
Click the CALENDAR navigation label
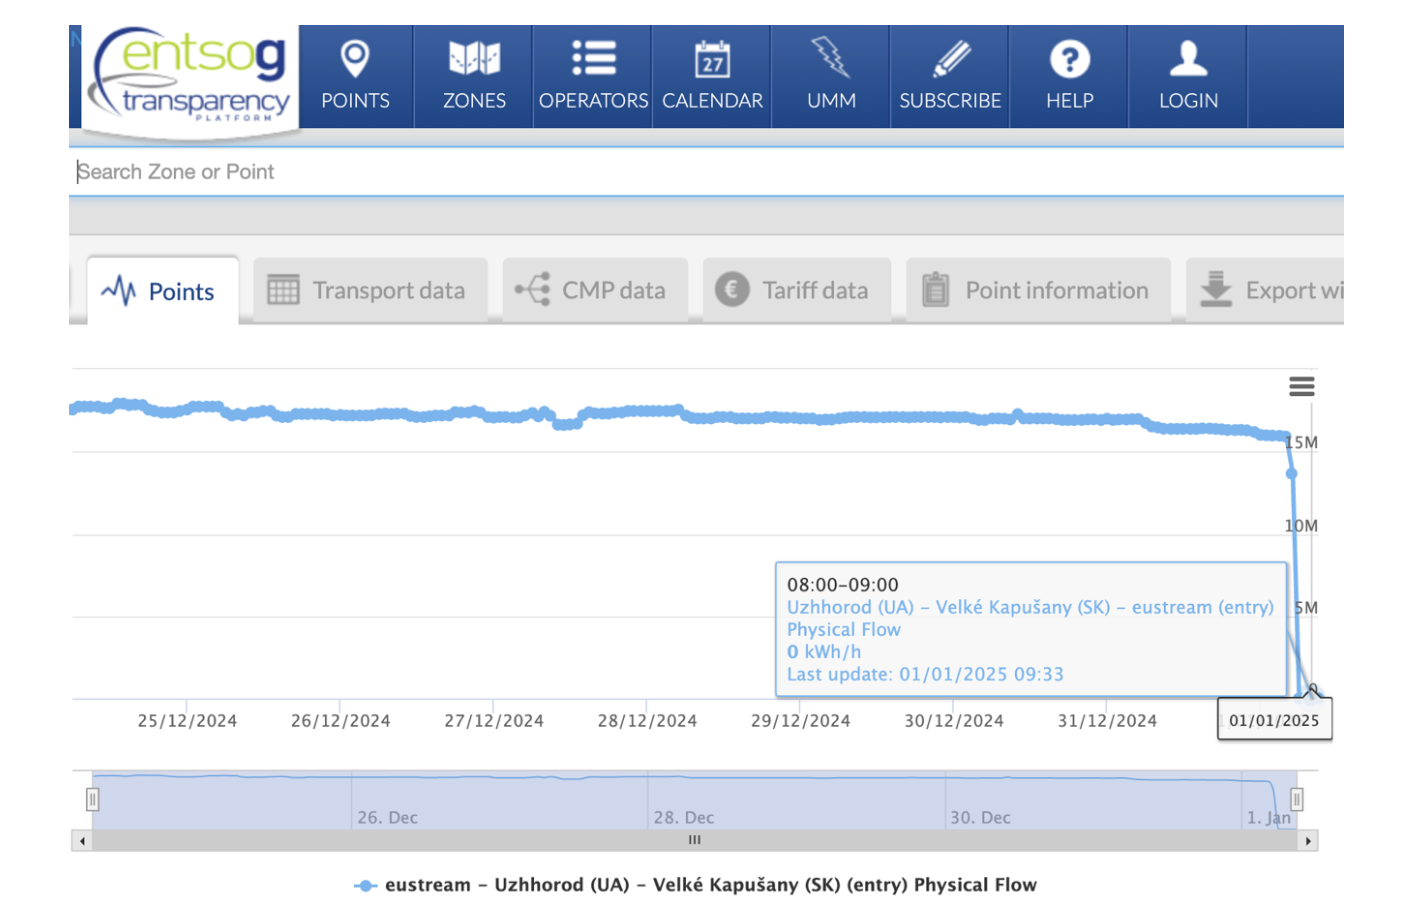click(712, 101)
